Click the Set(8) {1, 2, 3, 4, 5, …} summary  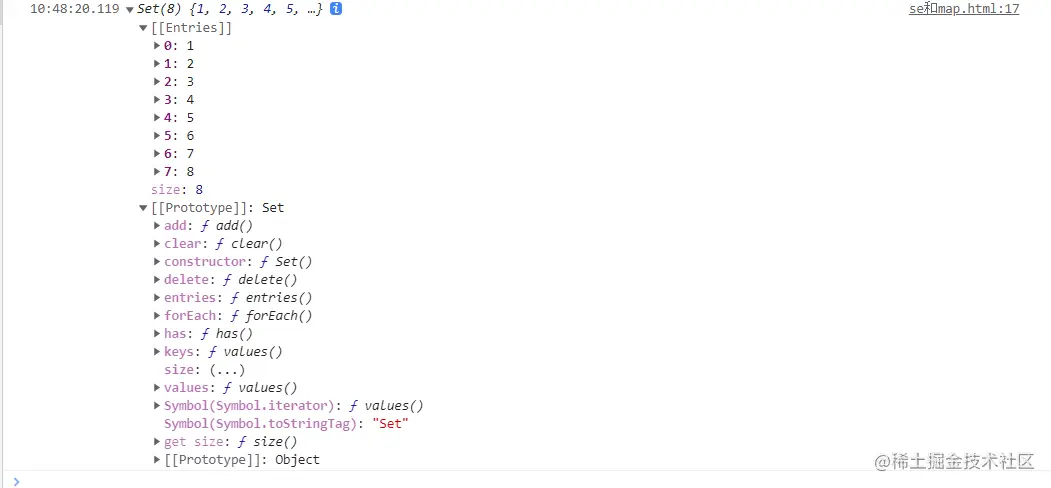tap(230, 9)
